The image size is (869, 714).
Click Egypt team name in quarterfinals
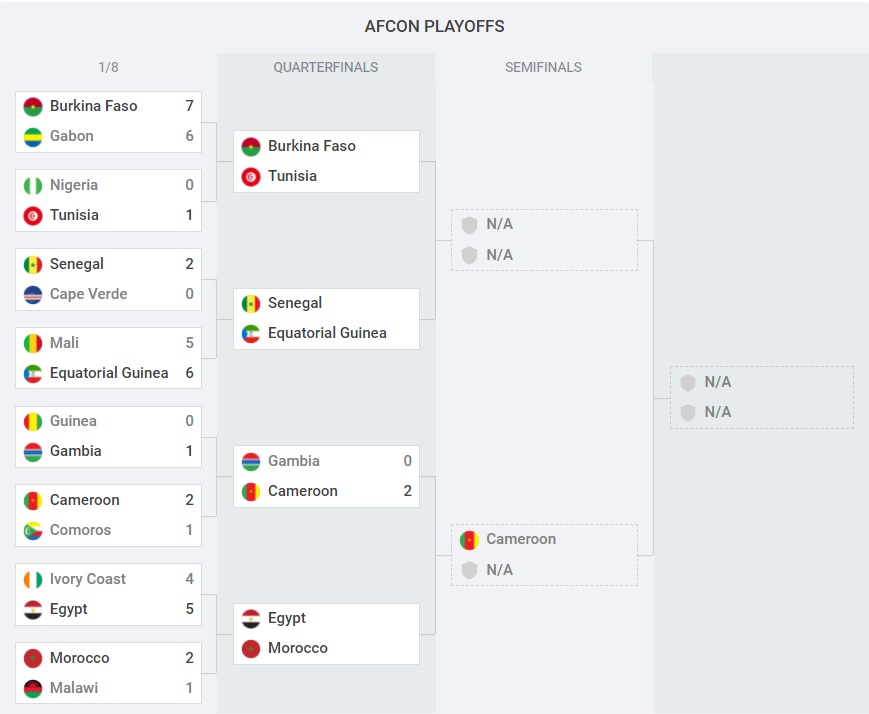coord(287,618)
